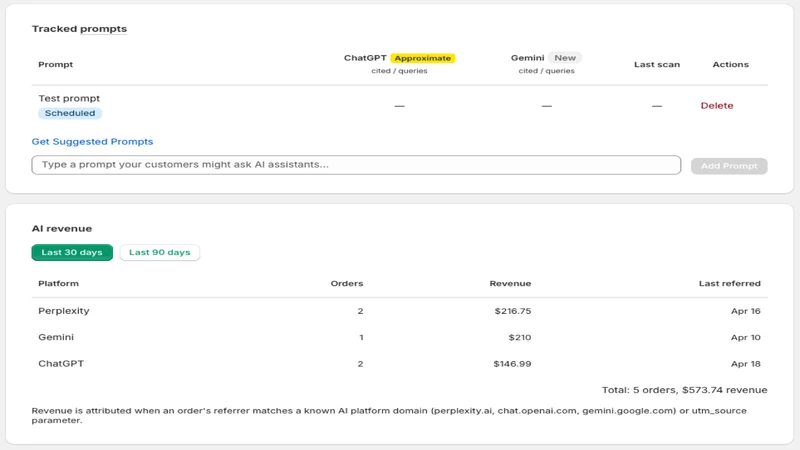Viewport: 800px width, 450px height.
Task: Open Get Suggested Prompts link
Action: 92,142
